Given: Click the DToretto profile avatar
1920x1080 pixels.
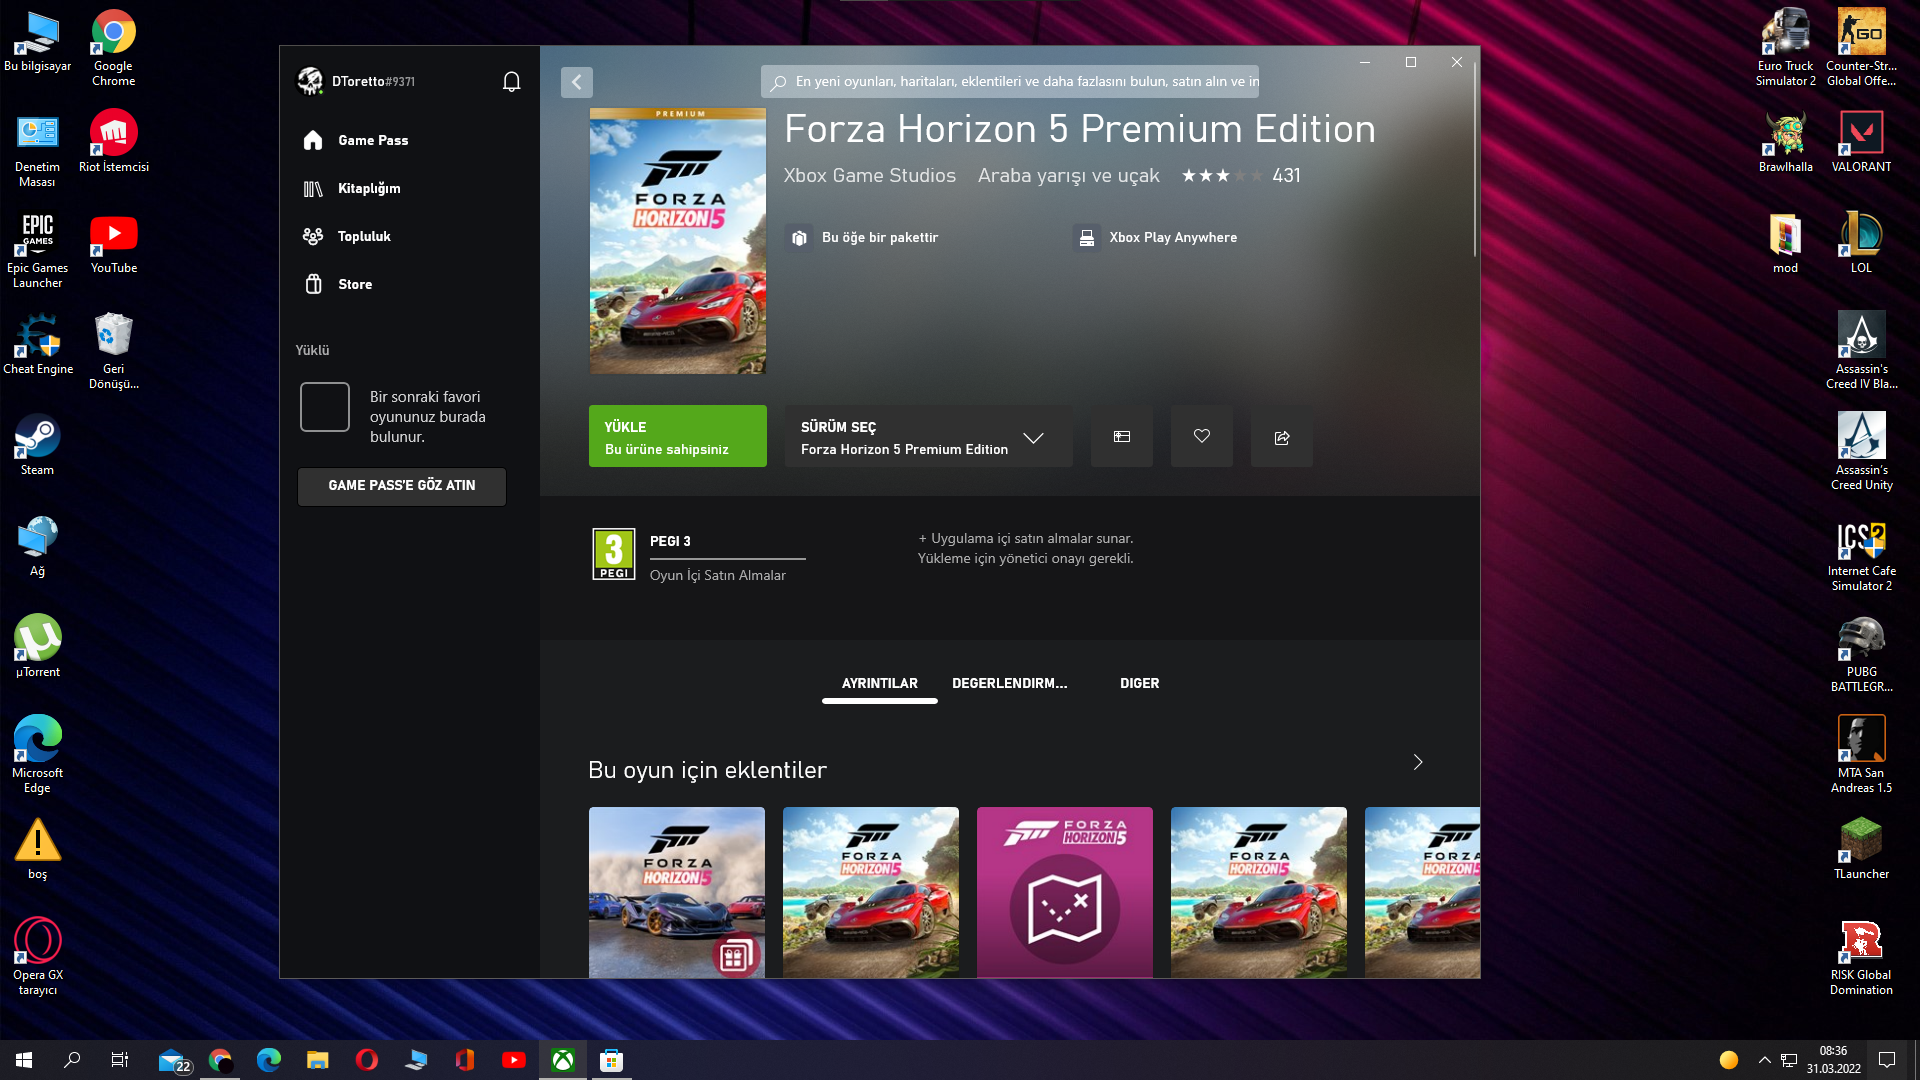Looking at the screenshot, I should tap(310, 81).
